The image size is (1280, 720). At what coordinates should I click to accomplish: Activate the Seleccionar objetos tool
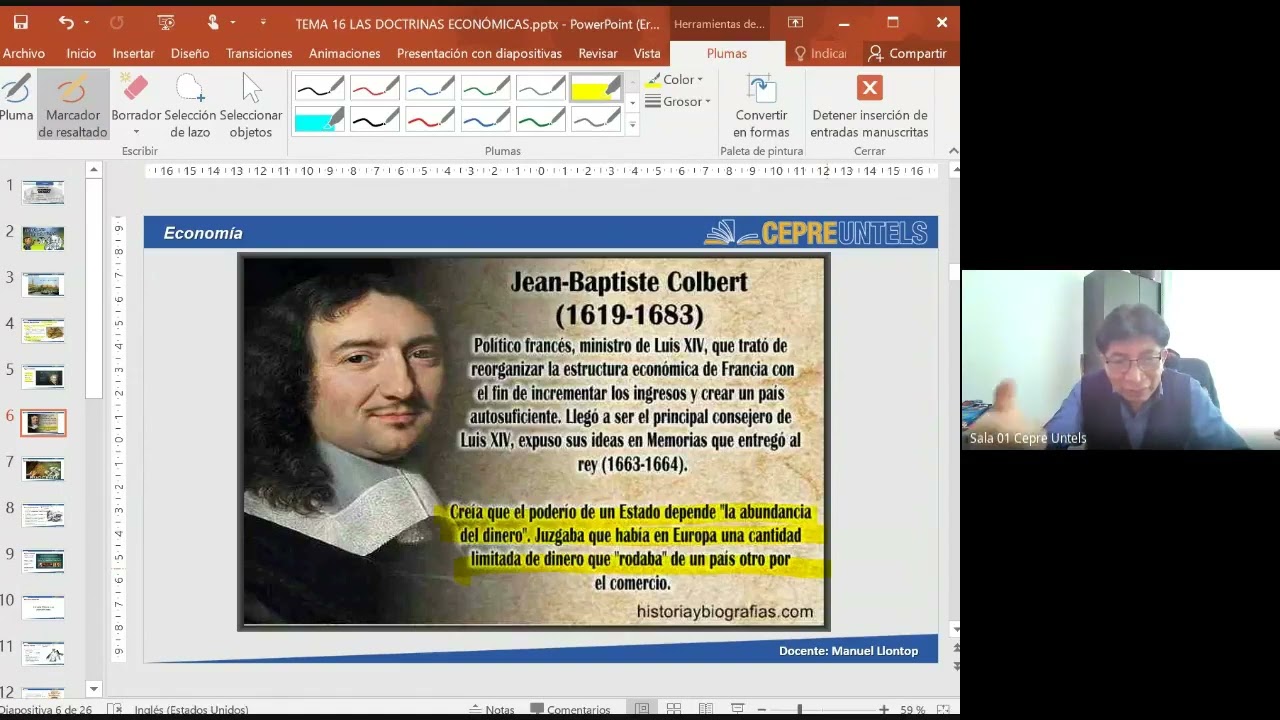click(x=251, y=104)
